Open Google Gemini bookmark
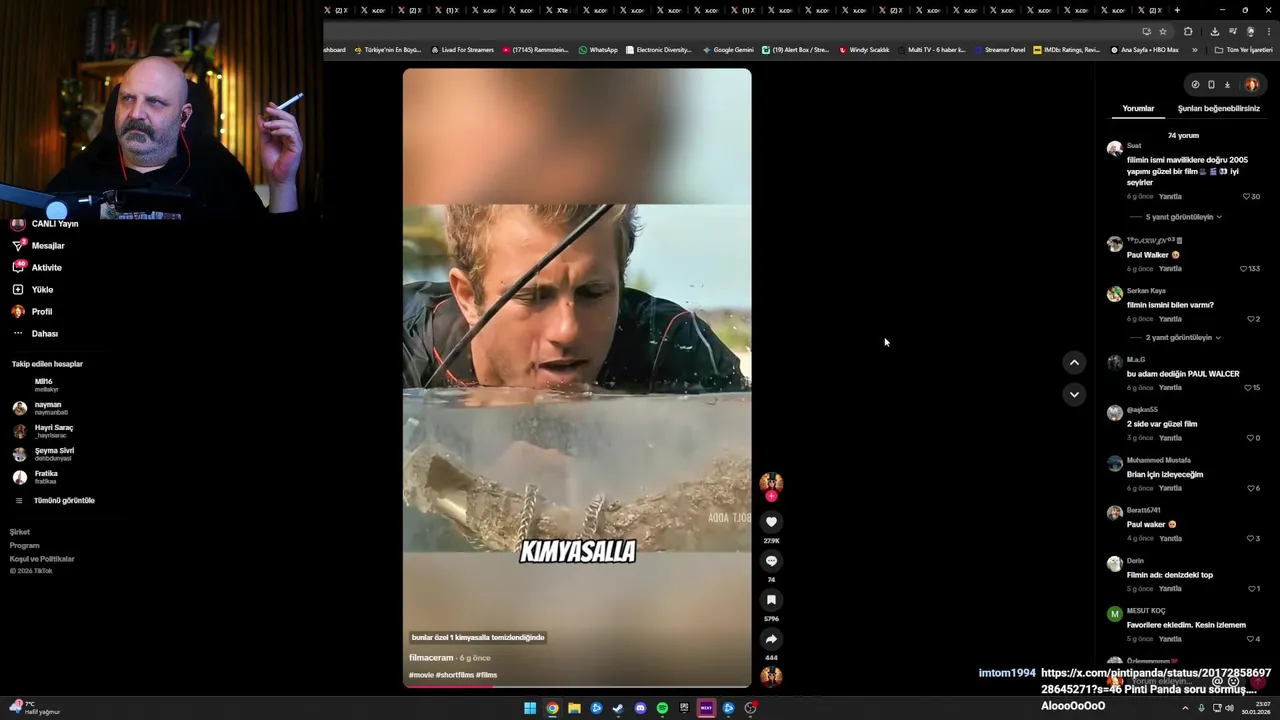1280x720 pixels. tap(728, 50)
